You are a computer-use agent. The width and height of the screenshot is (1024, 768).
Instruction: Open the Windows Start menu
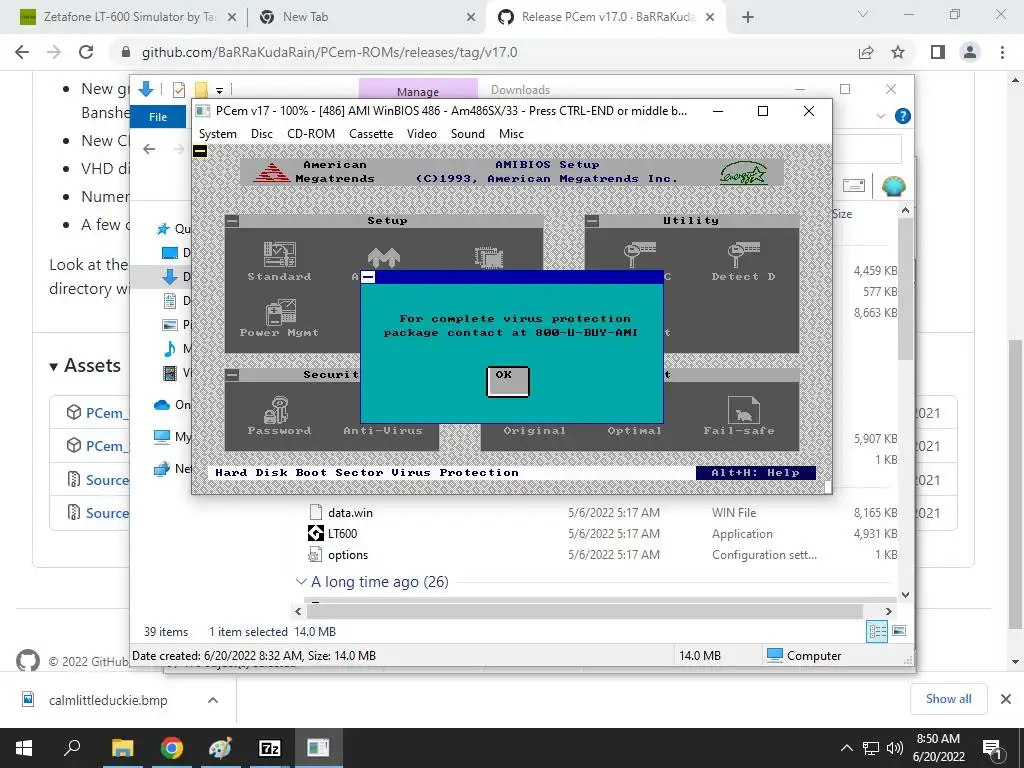[24, 748]
